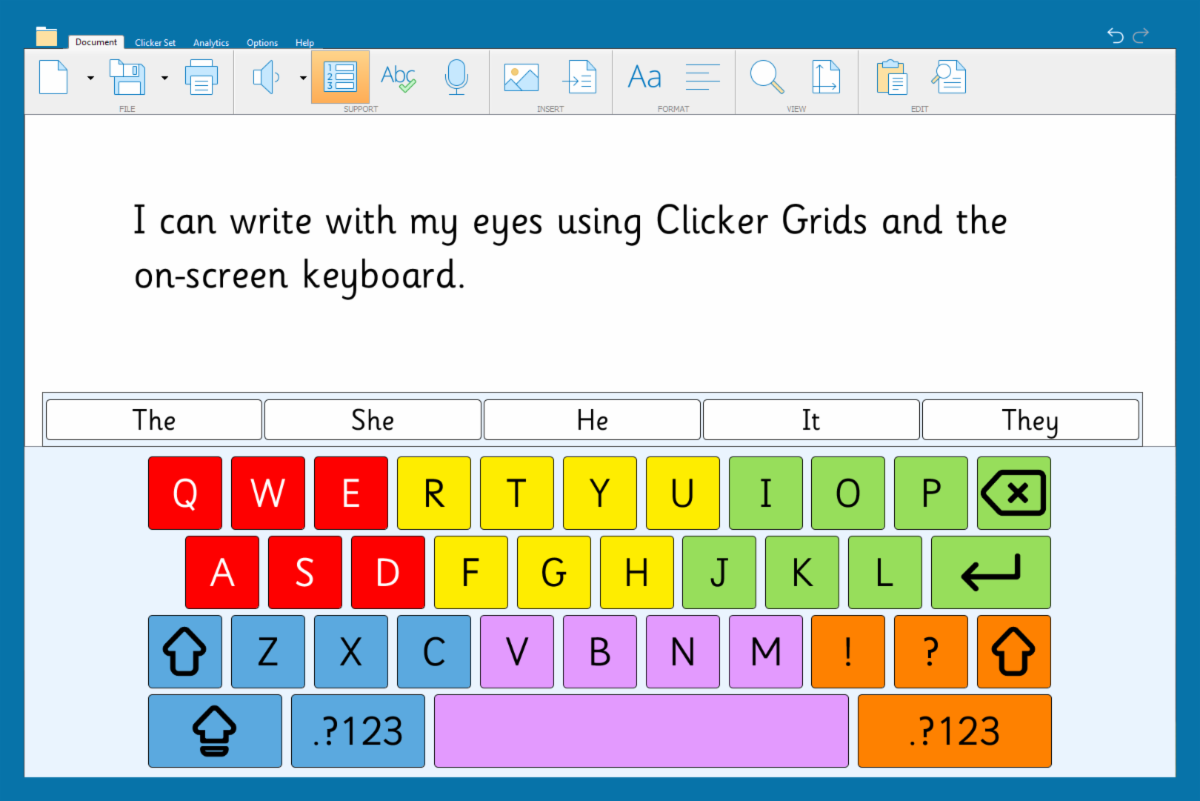1200x801 pixels.
Task: Undo the last action
Action: click(1114, 34)
